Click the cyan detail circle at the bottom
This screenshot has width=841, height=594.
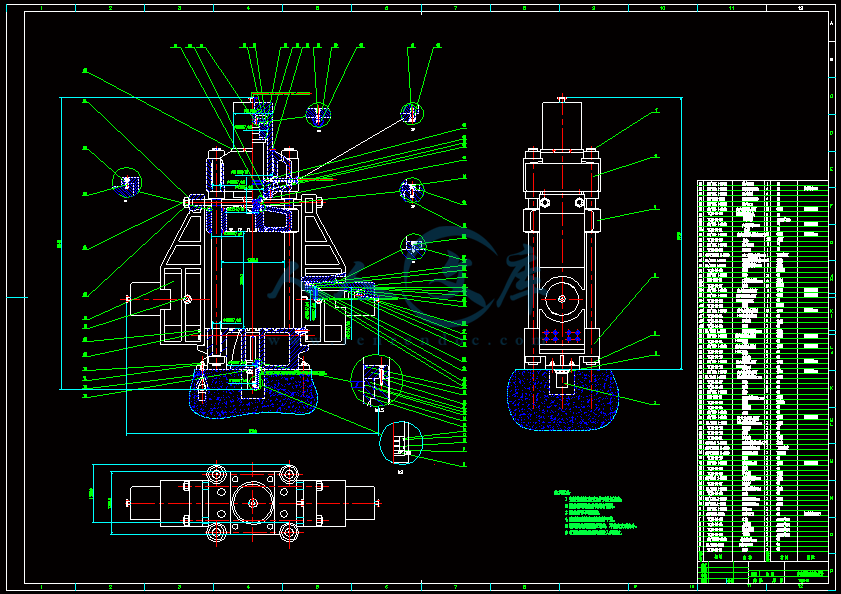click(x=401, y=443)
